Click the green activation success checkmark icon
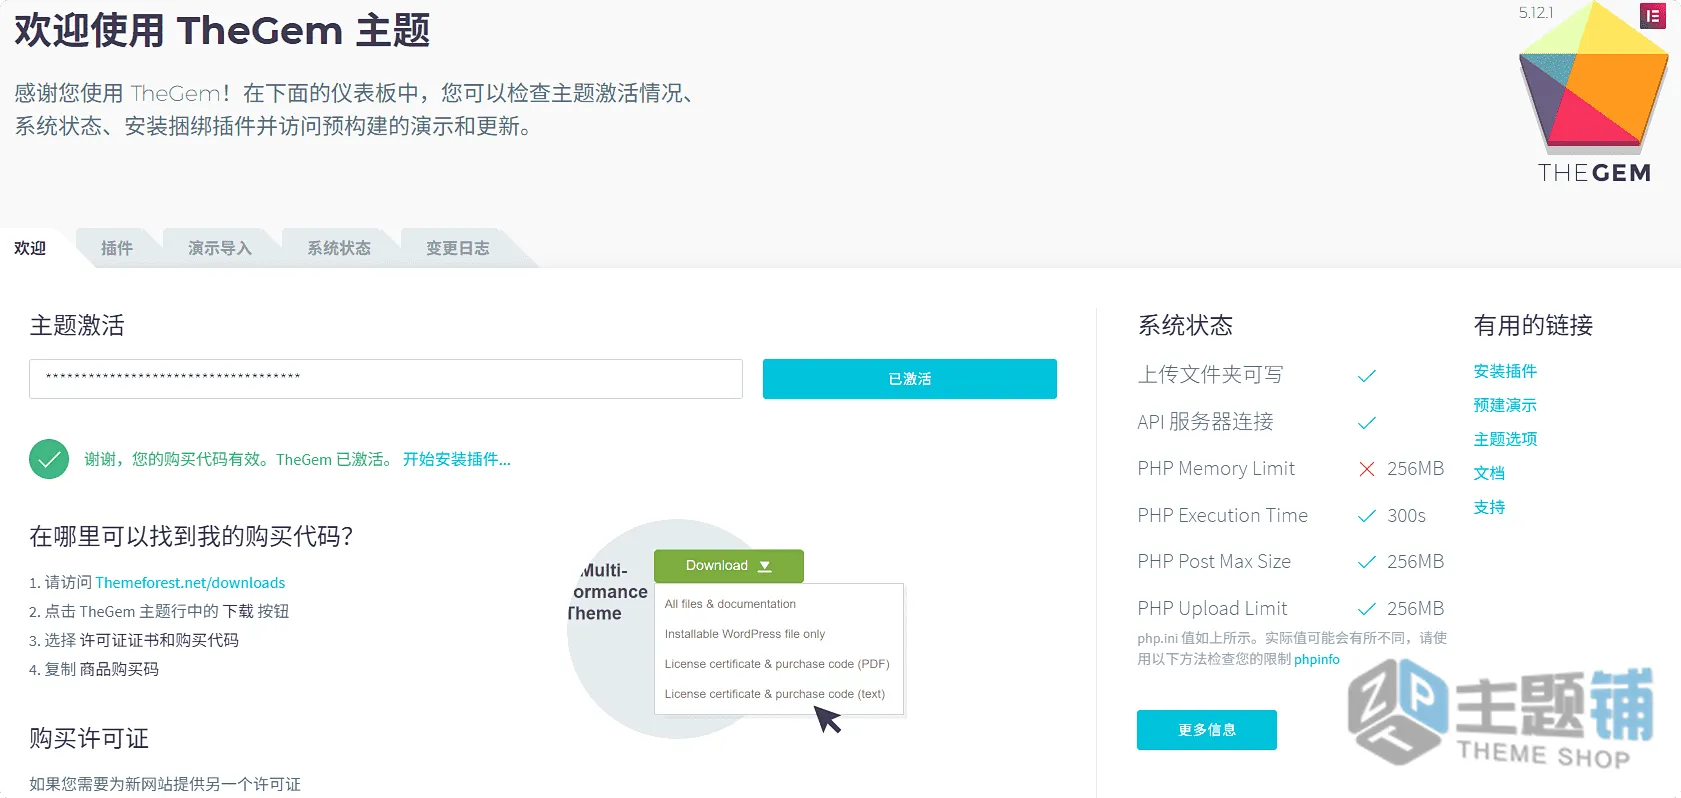 (x=49, y=459)
